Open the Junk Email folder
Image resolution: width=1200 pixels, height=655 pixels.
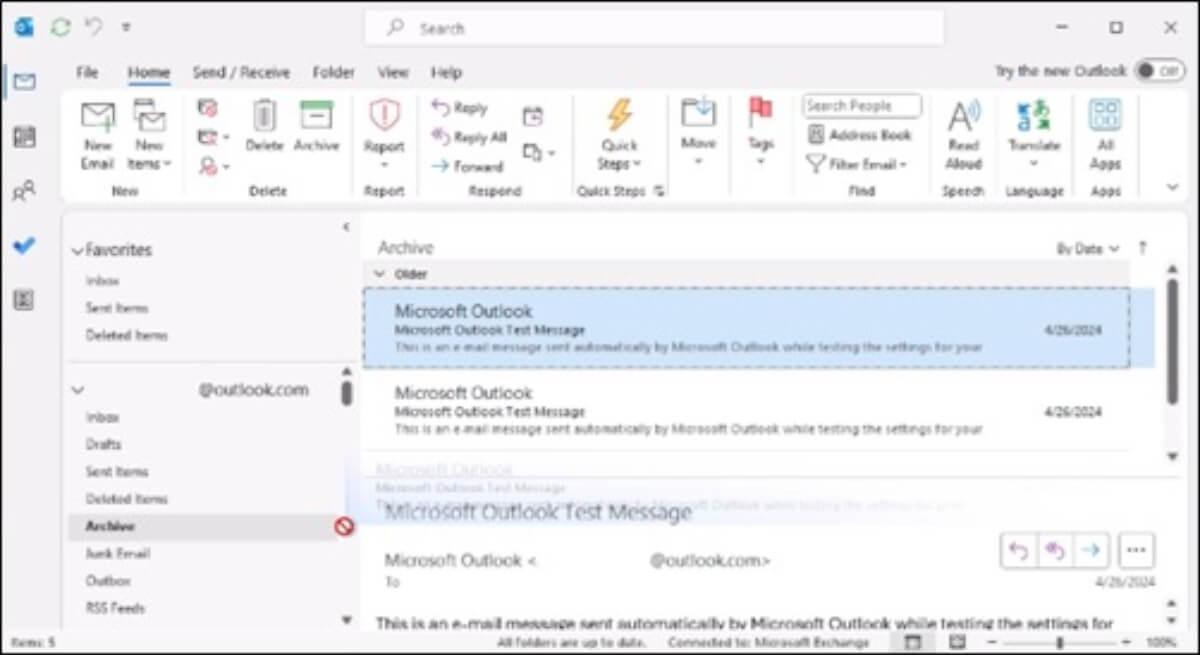tap(118, 553)
